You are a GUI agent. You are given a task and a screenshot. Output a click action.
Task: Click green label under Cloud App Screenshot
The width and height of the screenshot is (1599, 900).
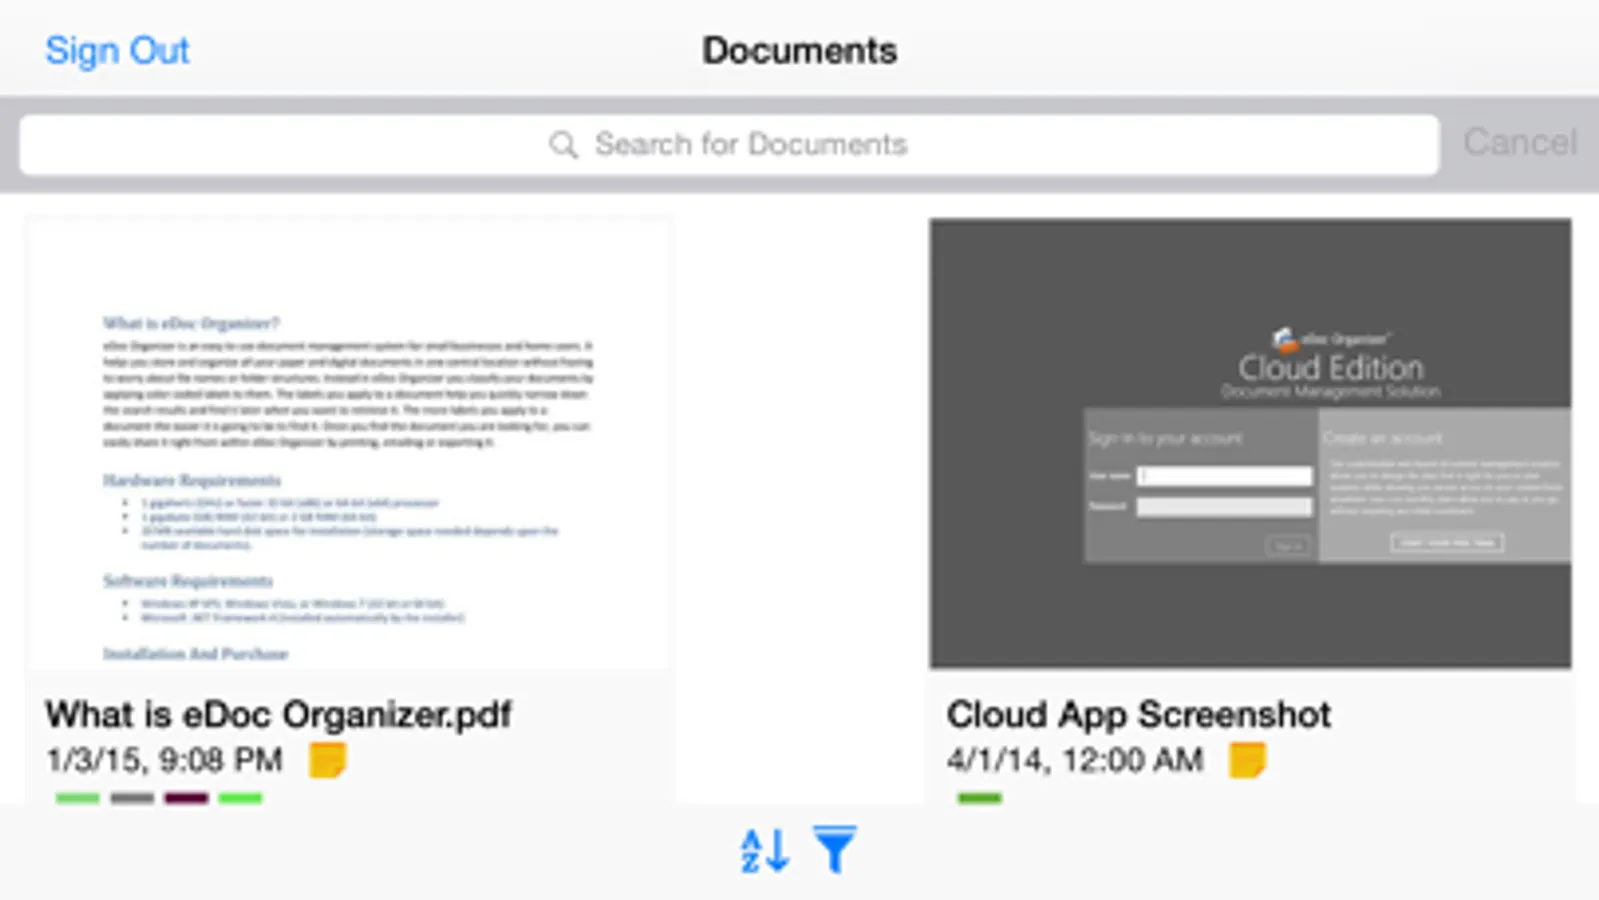pos(979,798)
